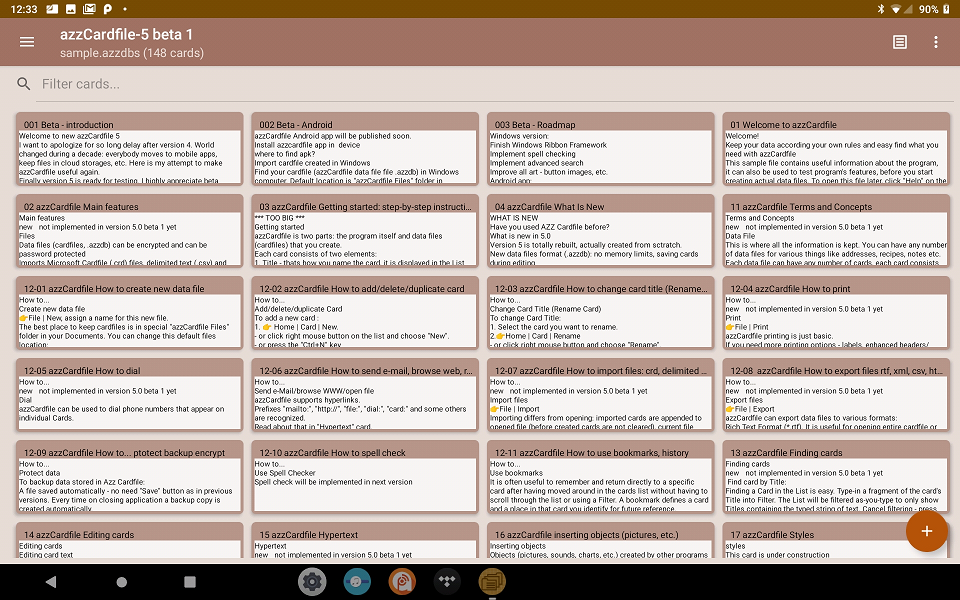Open the three-dot overflow menu
Screen dimensions: 960x600
coord(936,42)
